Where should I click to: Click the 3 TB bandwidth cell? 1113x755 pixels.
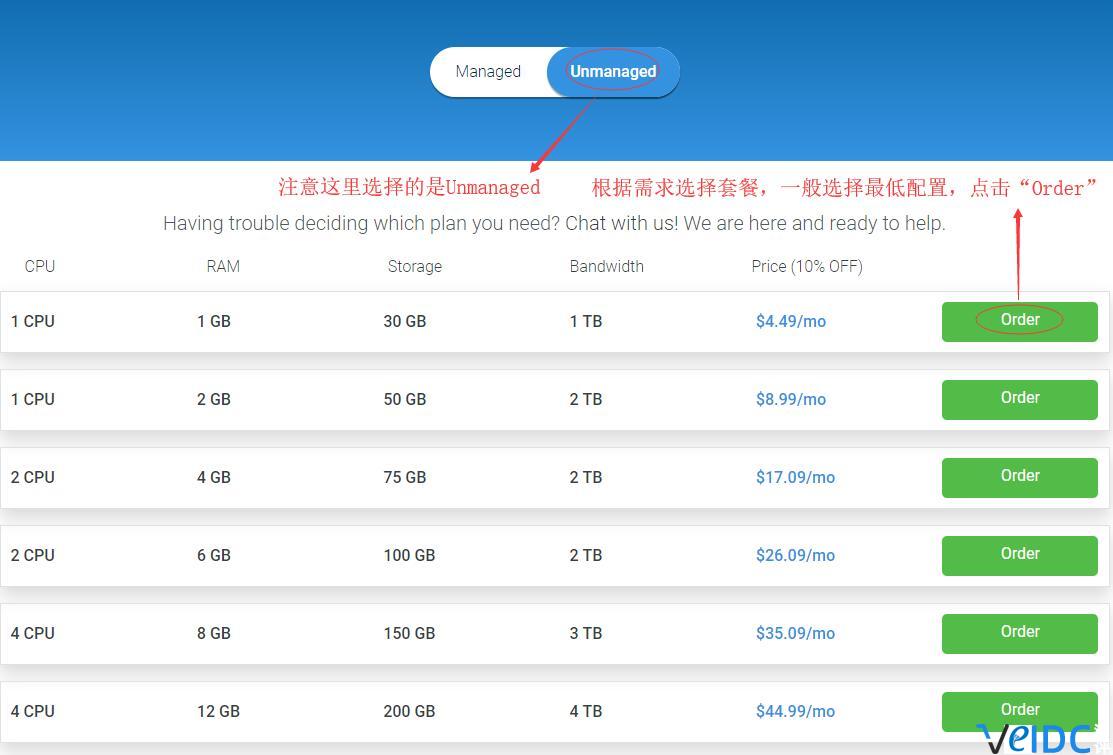pyautogui.click(x=586, y=634)
